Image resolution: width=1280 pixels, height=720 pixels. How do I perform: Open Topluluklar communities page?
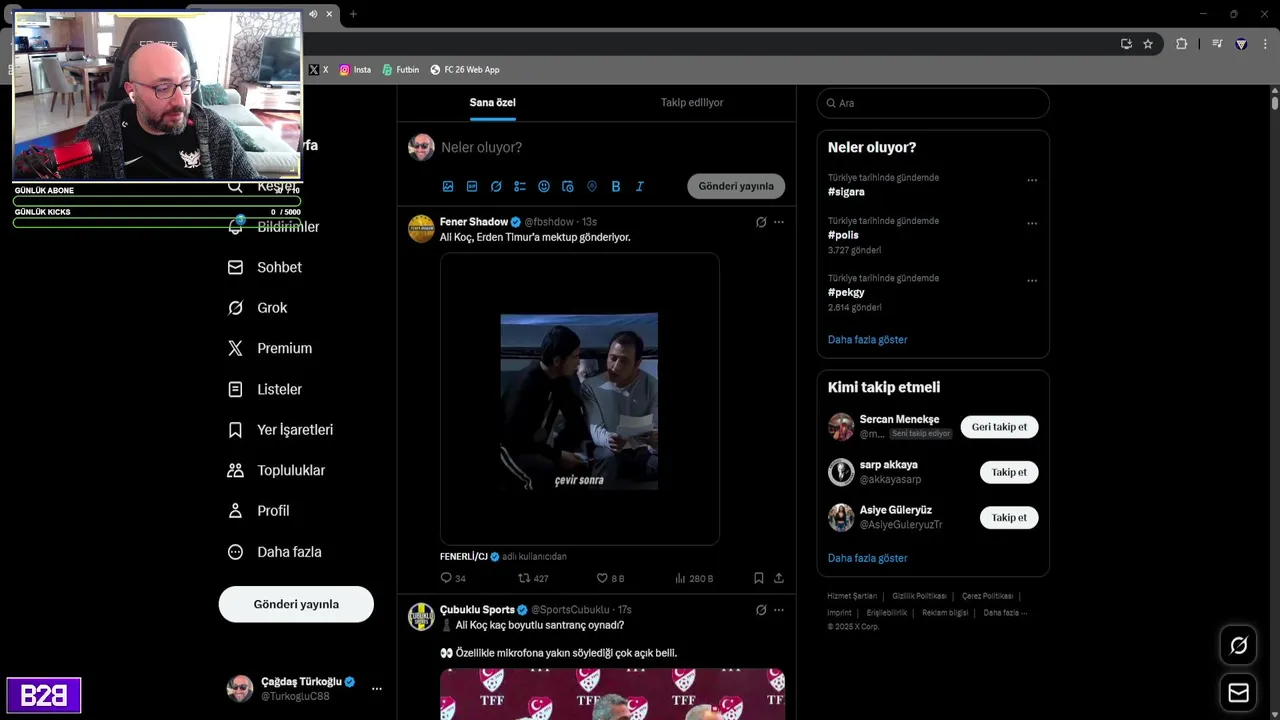(276, 470)
